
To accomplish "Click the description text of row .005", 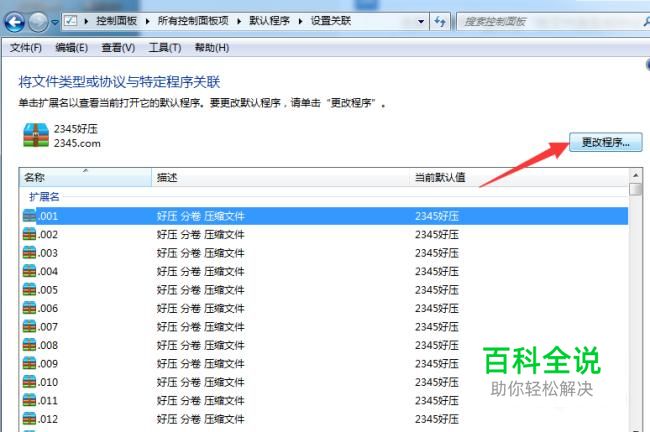I will coord(201,290).
